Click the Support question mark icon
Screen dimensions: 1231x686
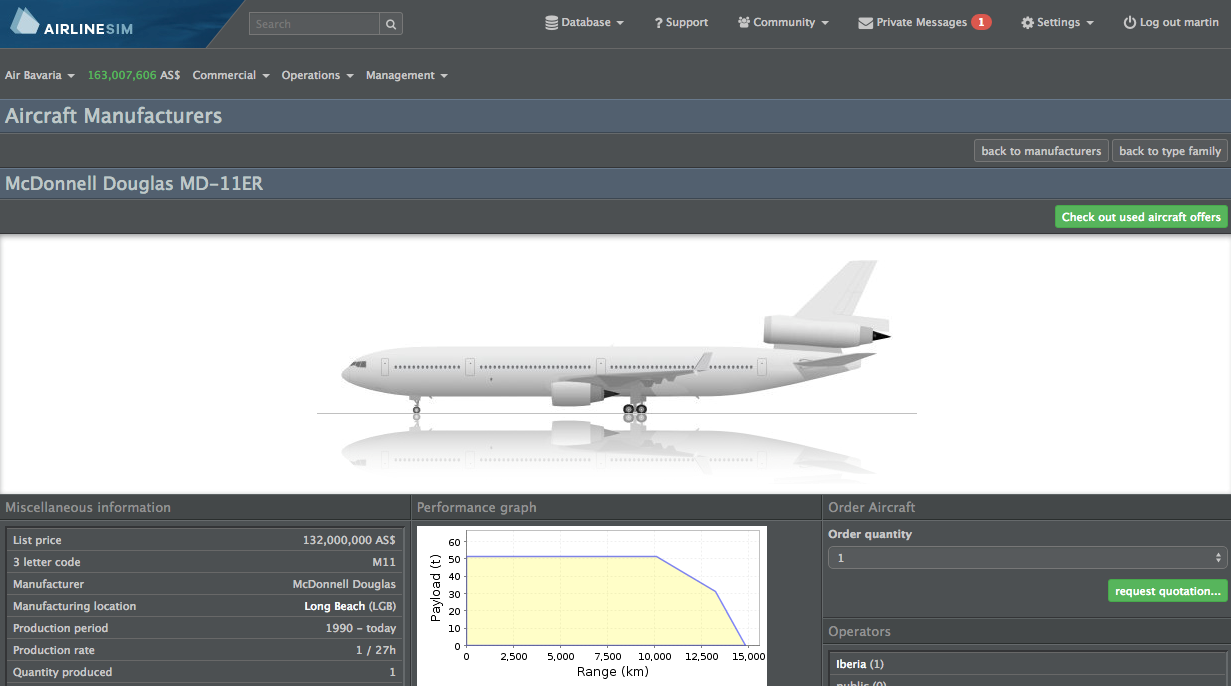click(657, 21)
